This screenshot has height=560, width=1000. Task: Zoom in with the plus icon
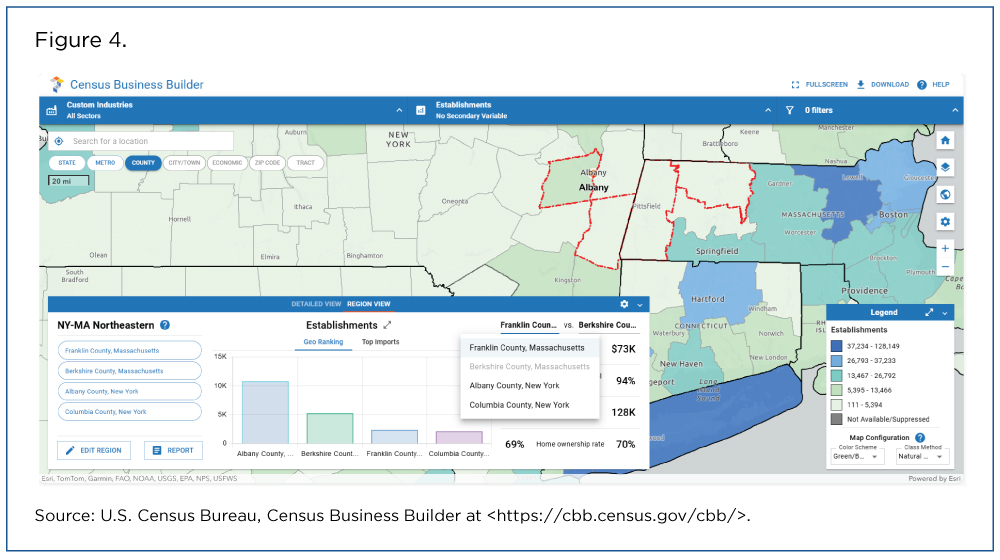click(x=945, y=248)
